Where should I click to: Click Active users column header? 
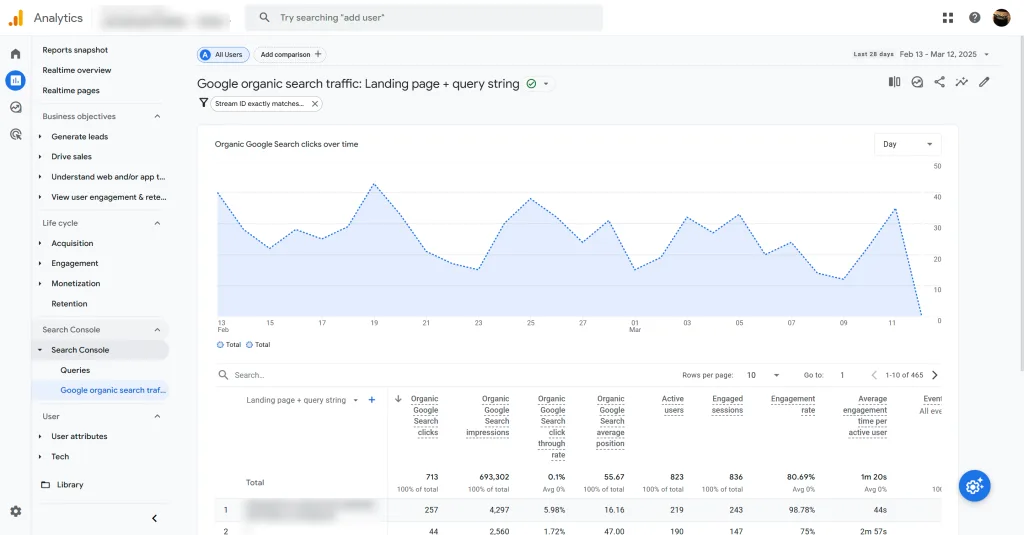(x=673, y=404)
